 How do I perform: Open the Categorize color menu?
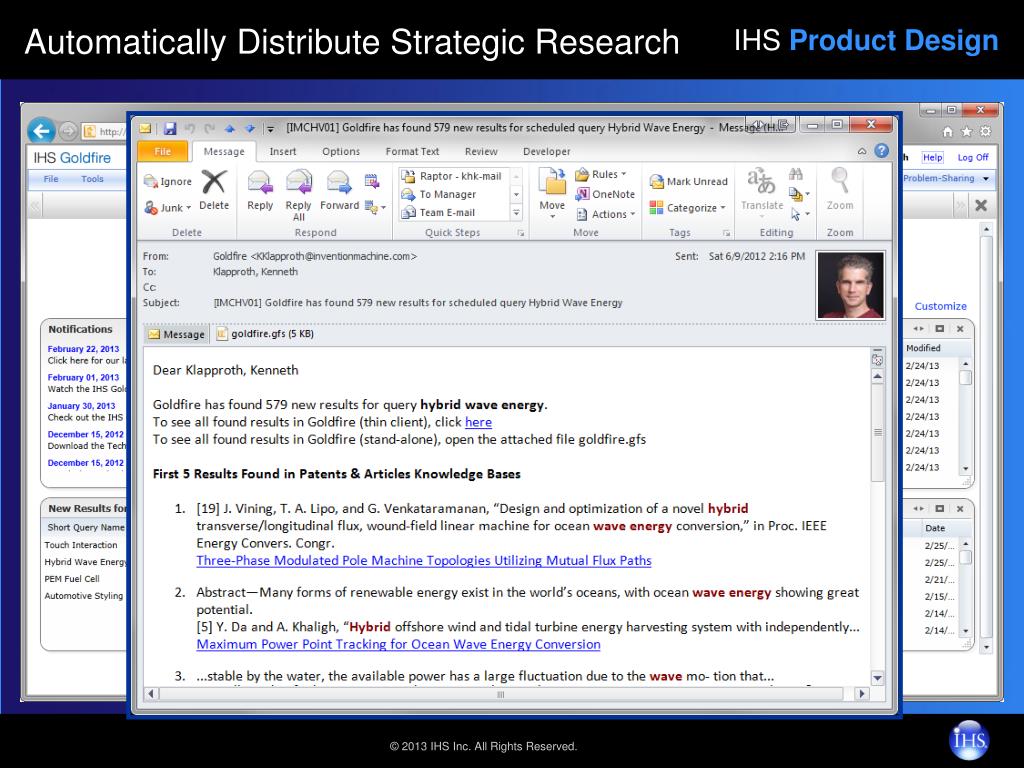click(x=688, y=208)
